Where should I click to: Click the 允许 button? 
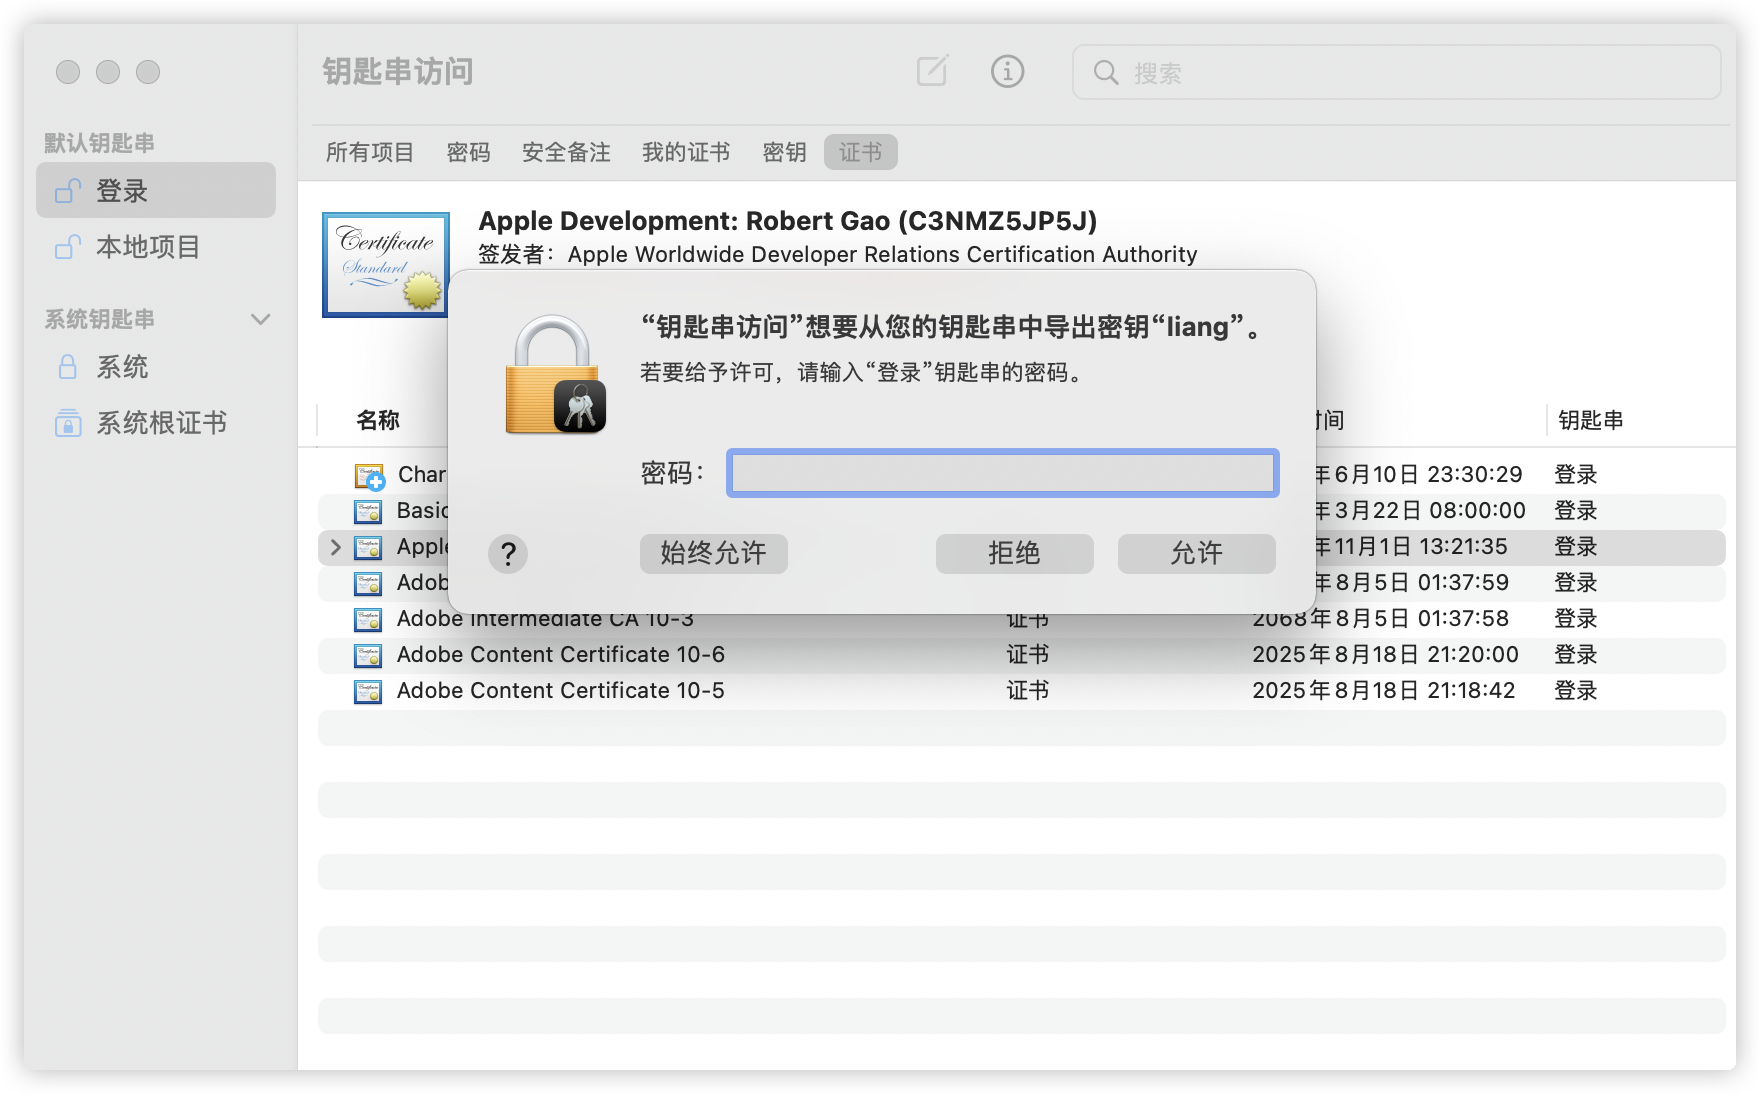(x=1196, y=553)
